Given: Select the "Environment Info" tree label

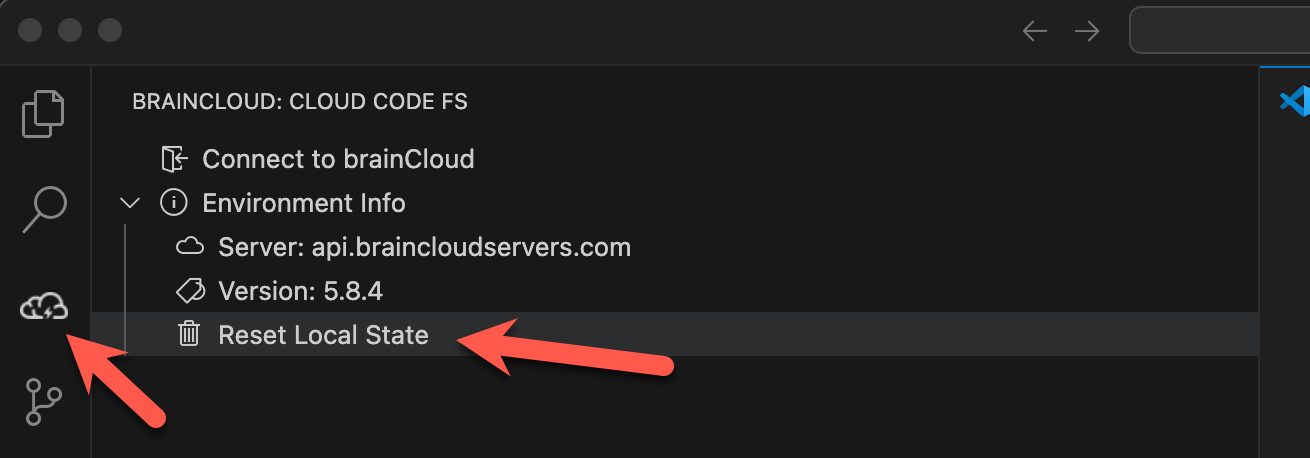Looking at the screenshot, I should point(304,203).
